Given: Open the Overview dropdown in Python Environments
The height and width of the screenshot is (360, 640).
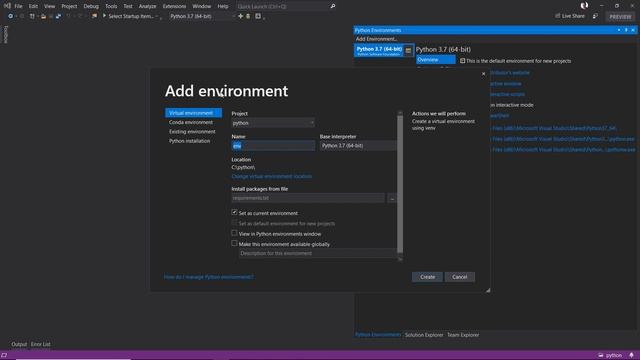Looking at the screenshot, I should [436, 60].
